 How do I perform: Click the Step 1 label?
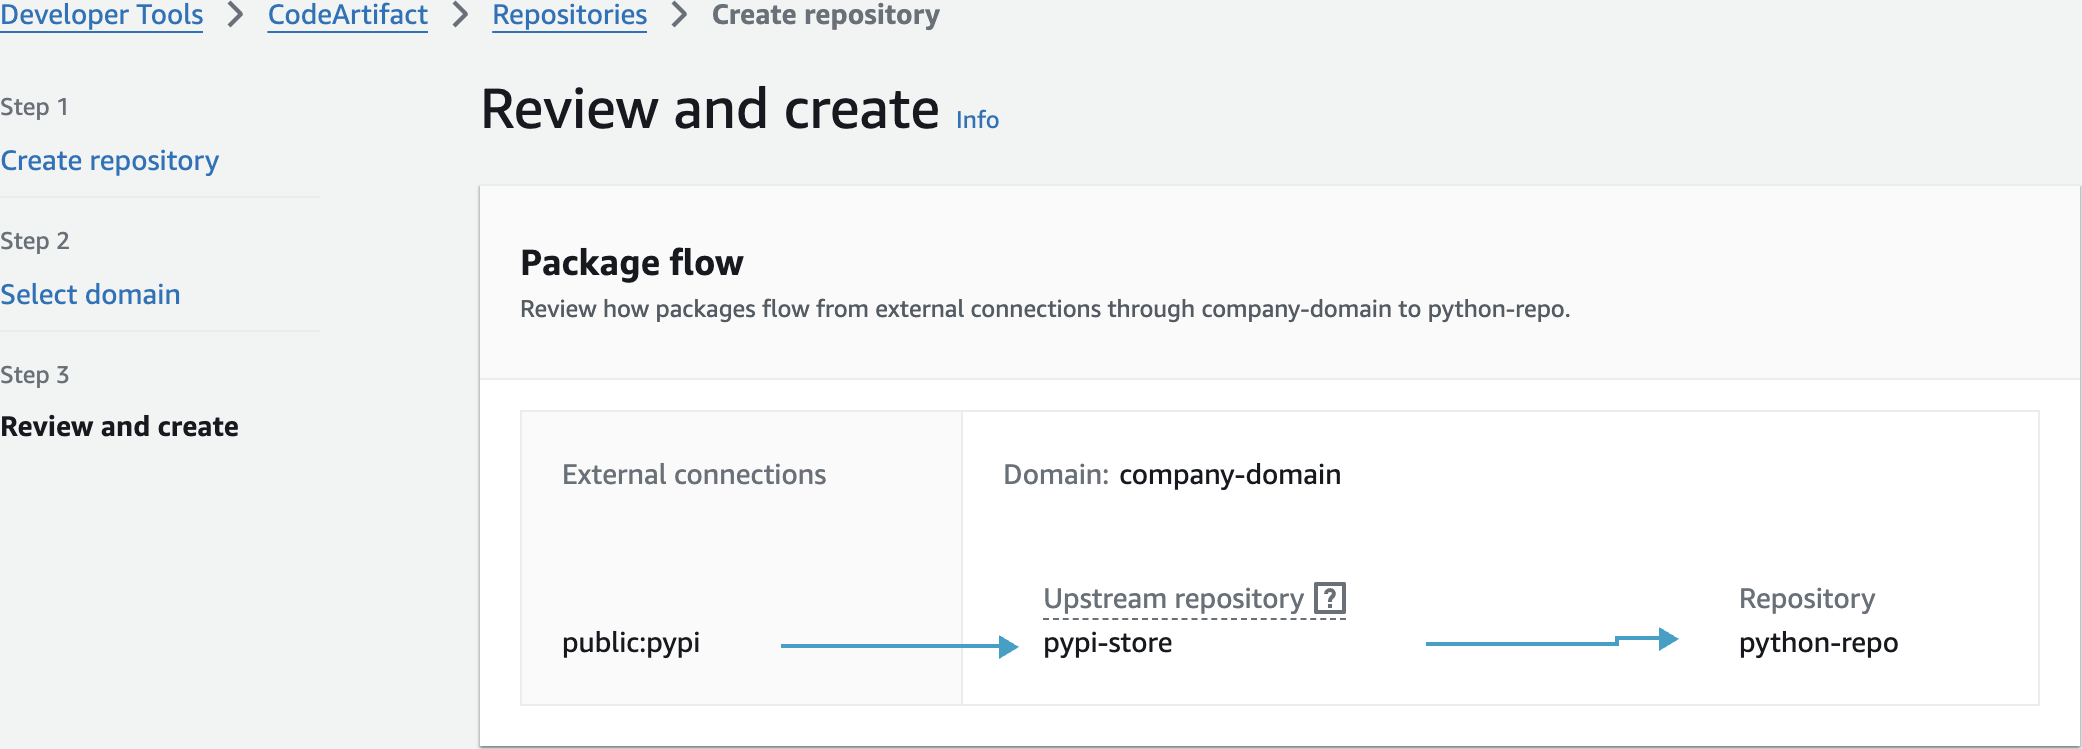[34, 107]
